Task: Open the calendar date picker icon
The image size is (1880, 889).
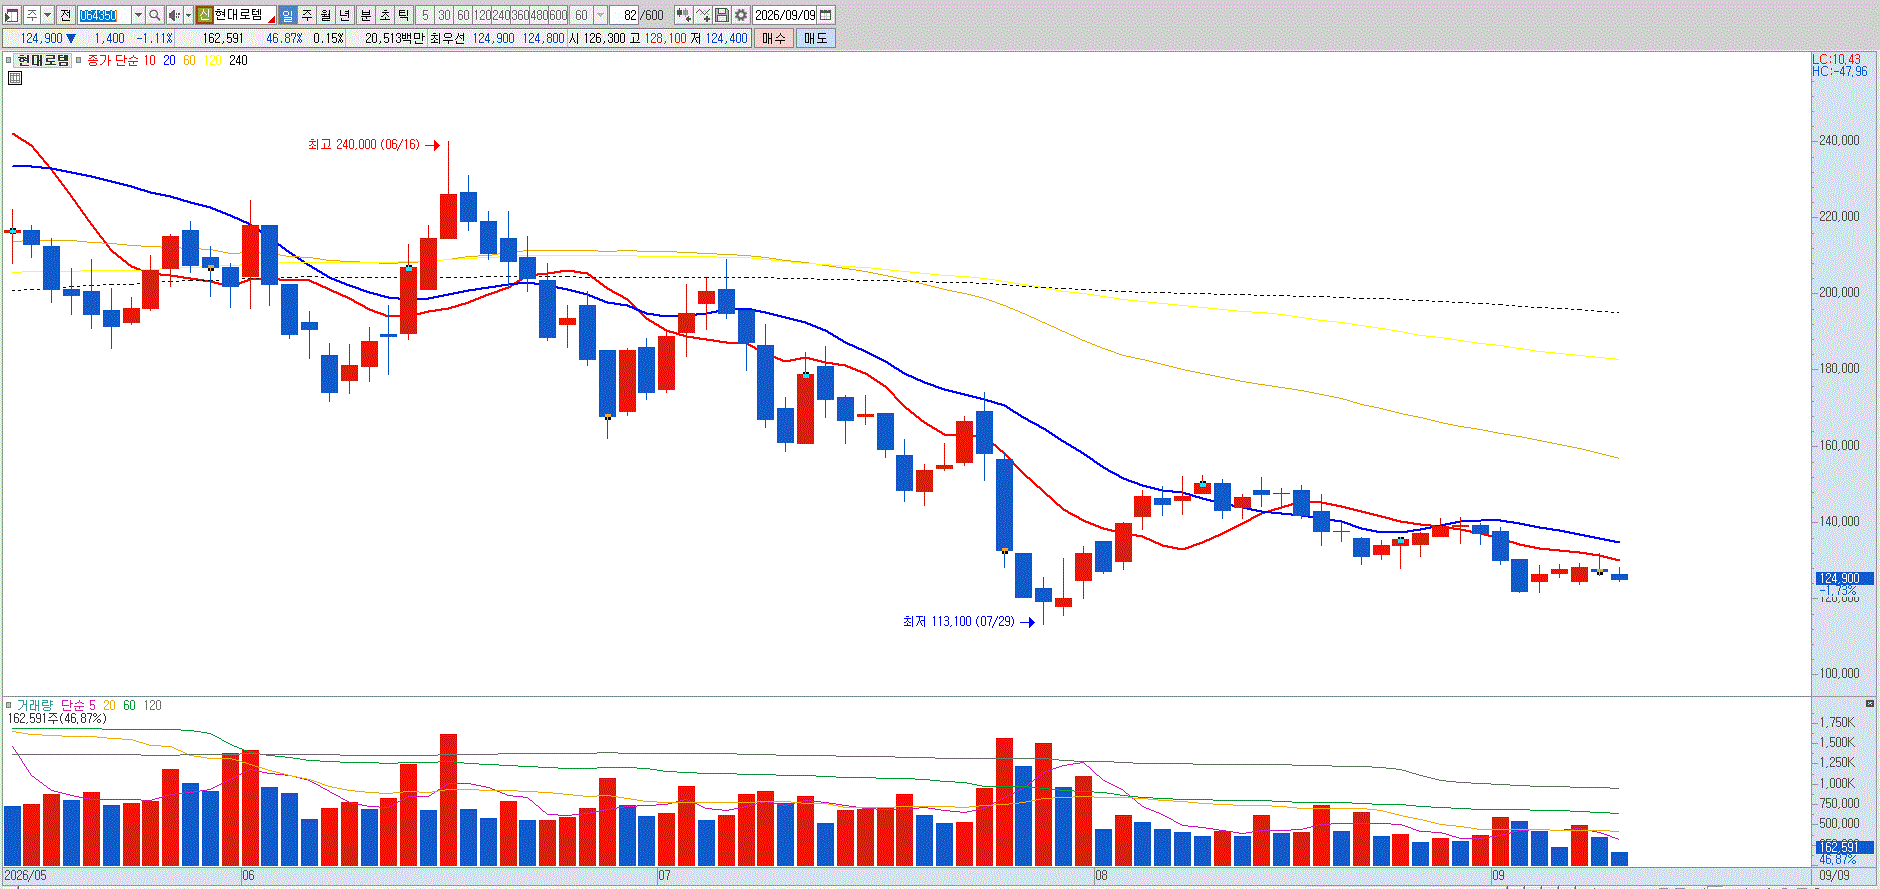Action: click(x=826, y=15)
